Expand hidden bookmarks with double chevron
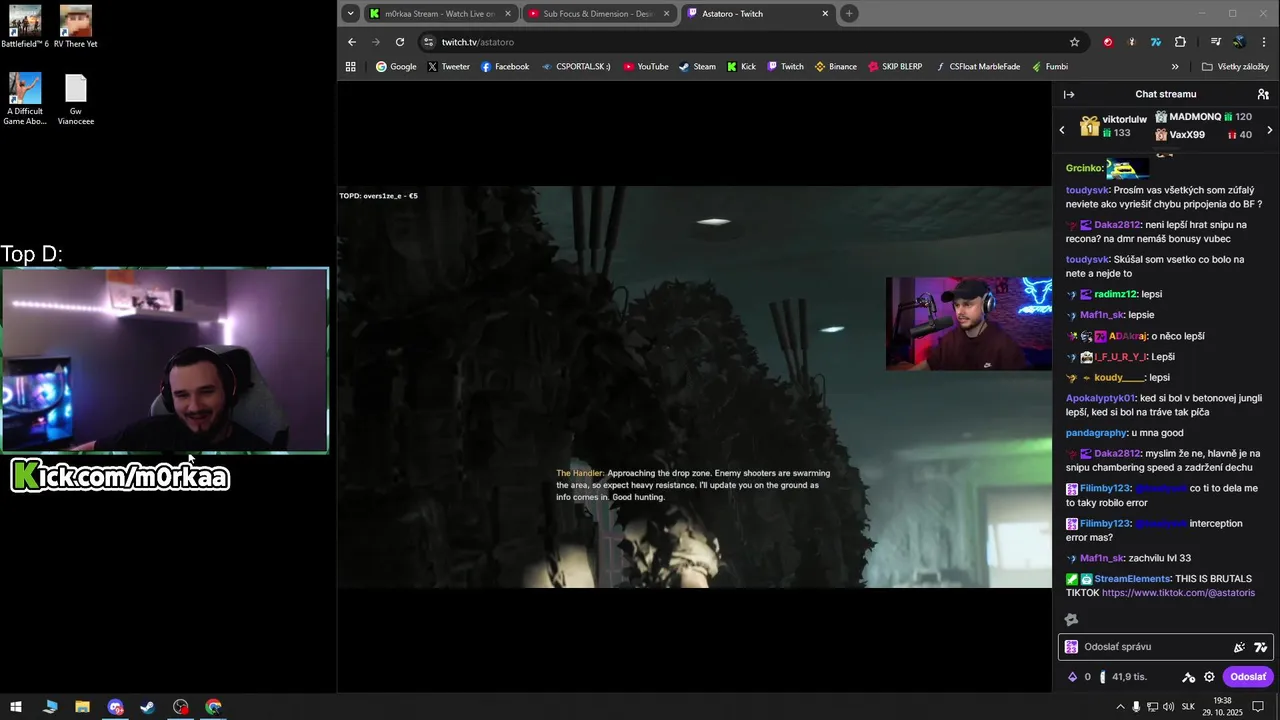Viewport: 1280px width, 720px height. [1175, 67]
